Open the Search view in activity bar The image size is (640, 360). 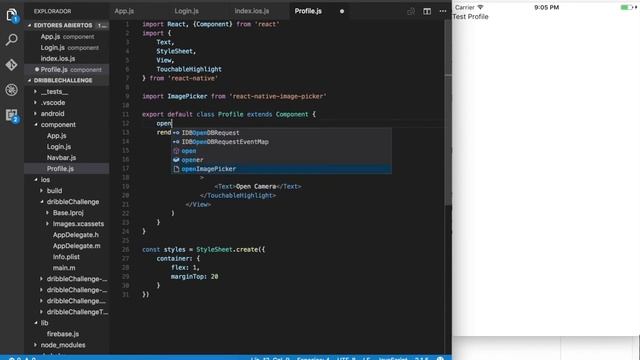click(12, 40)
